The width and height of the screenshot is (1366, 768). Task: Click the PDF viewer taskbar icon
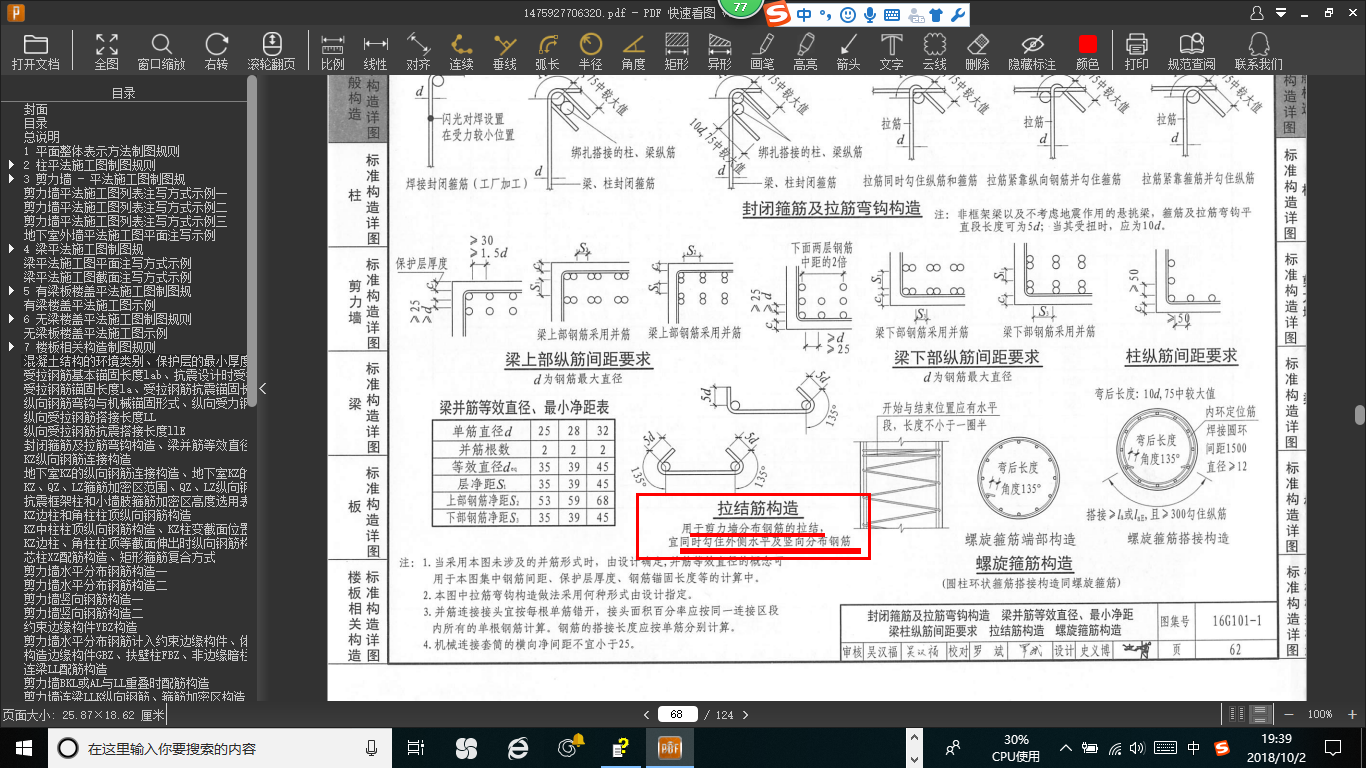668,748
